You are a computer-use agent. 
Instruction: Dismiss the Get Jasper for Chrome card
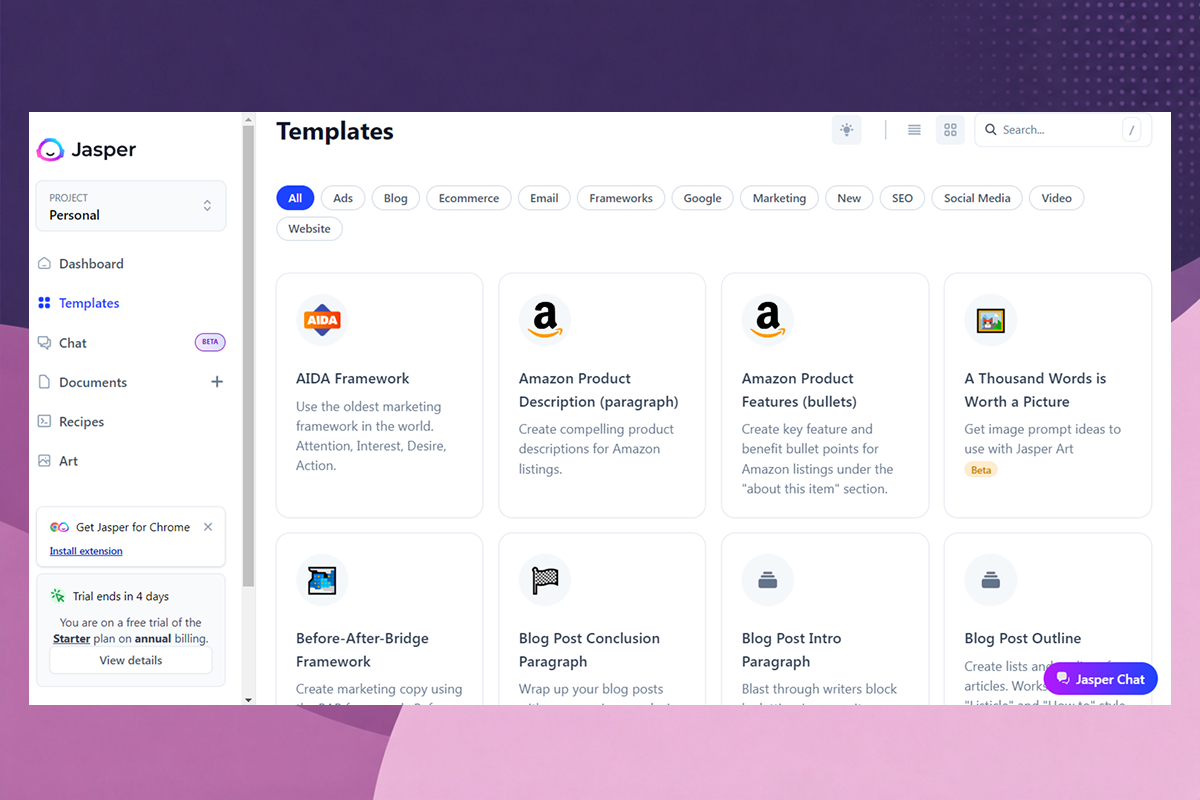coord(208,527)
